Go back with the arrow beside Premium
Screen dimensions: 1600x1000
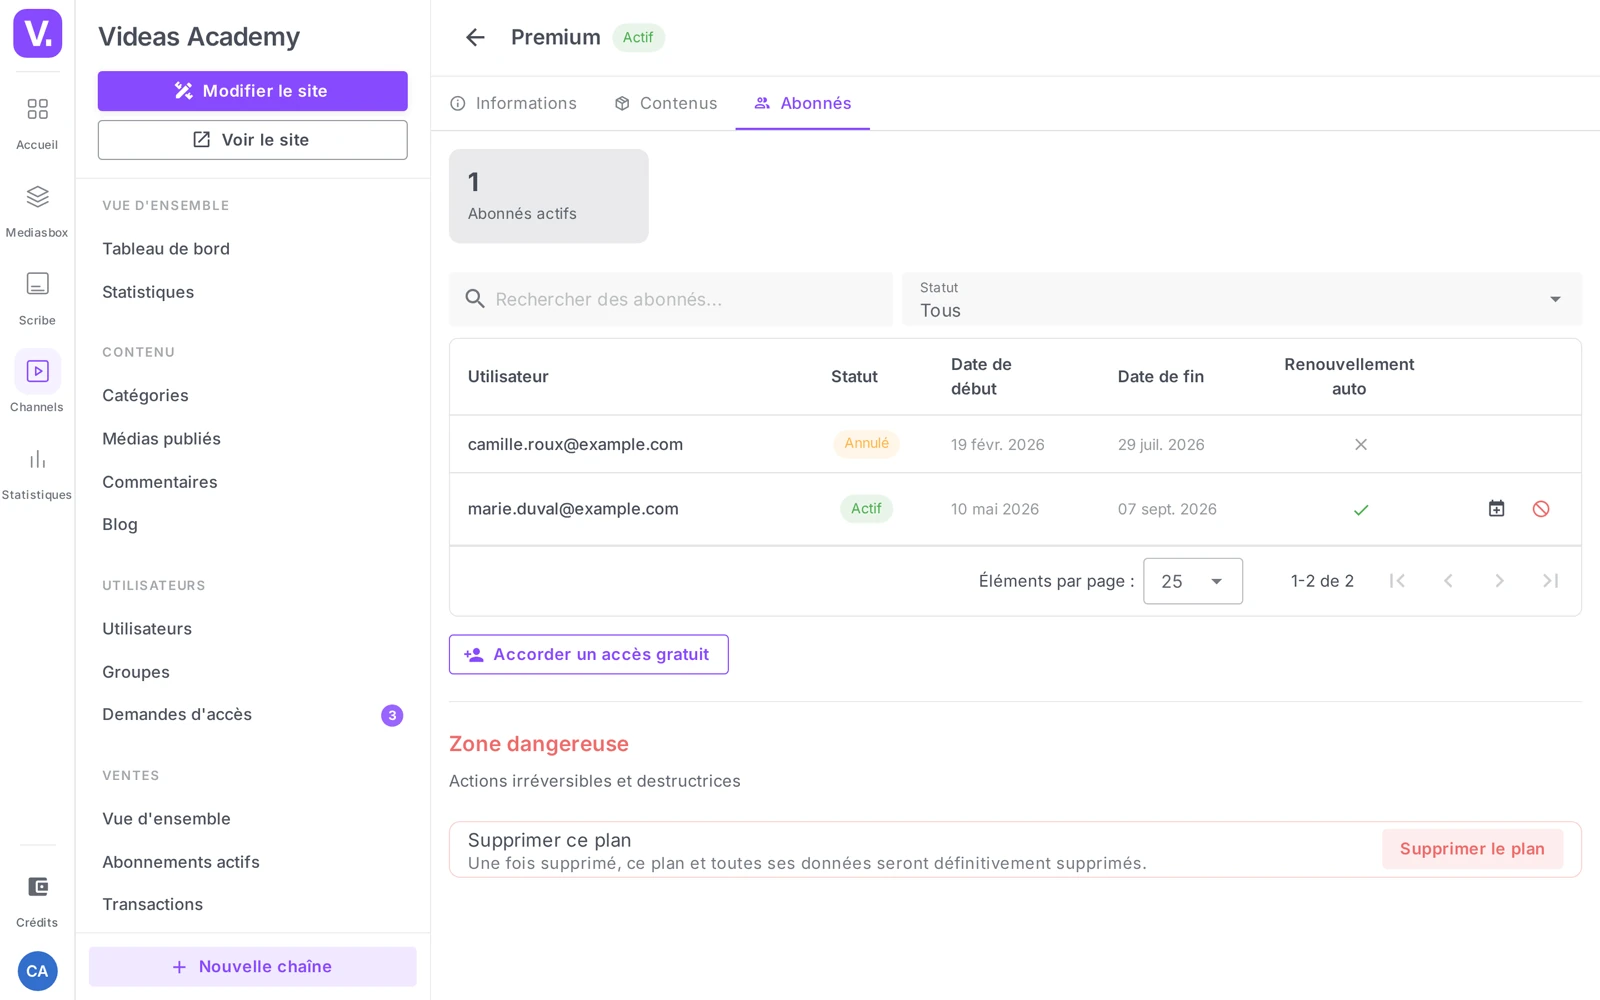tap(475, 37)
